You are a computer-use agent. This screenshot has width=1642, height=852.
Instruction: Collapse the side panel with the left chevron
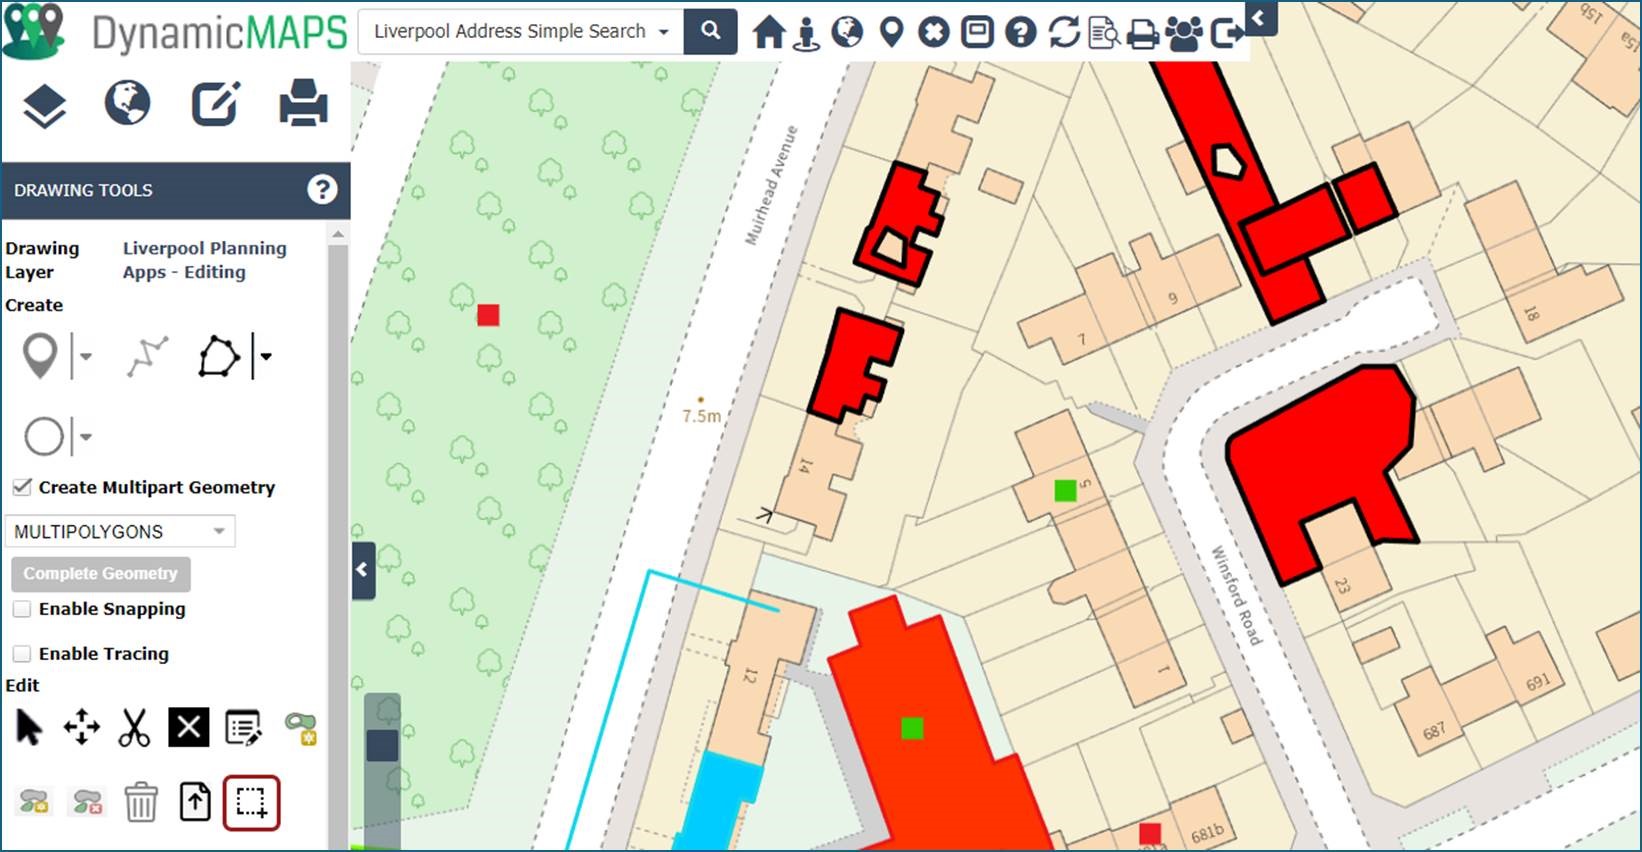coord(363,570)
